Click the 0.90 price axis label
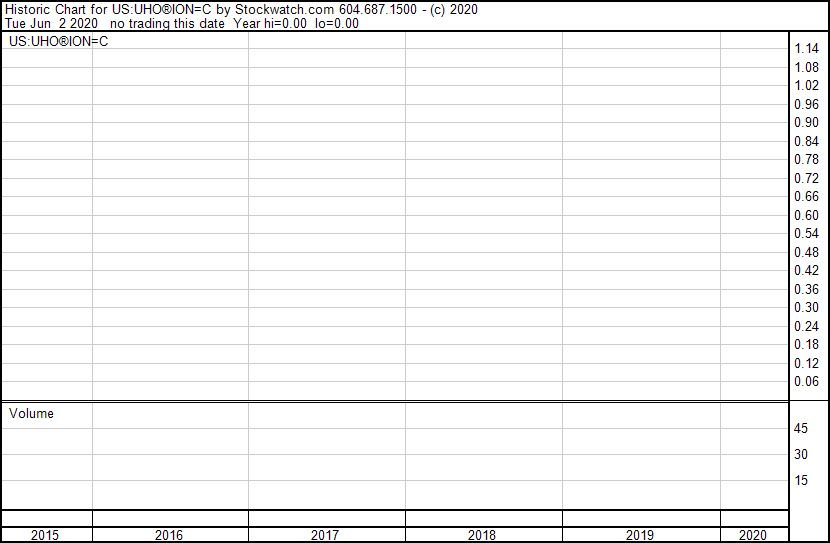 tap(806, 123)
